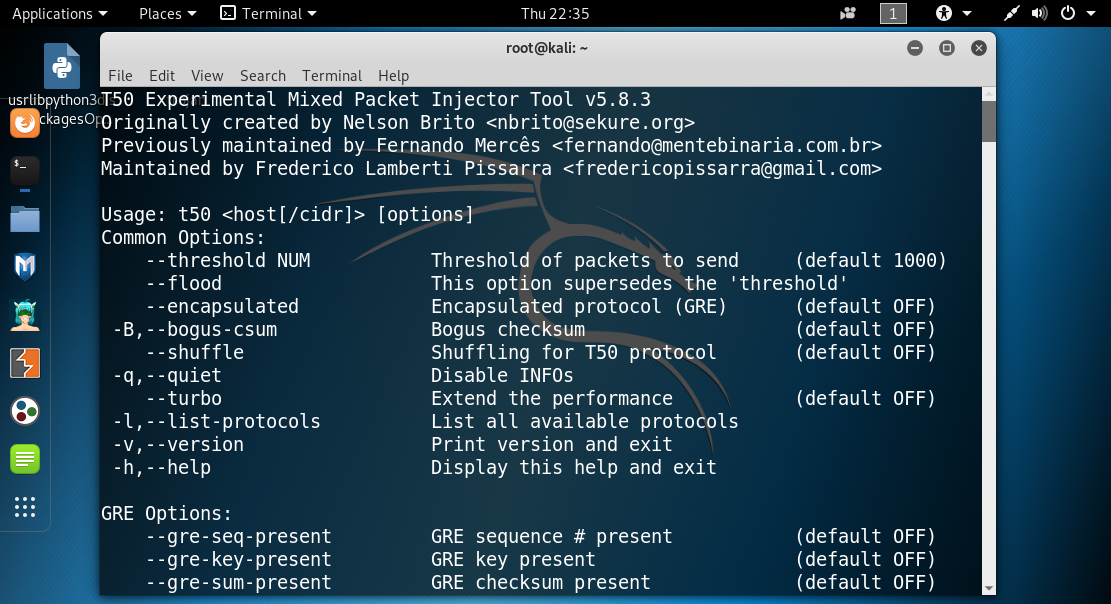Click the '--gre-seq-present' text
The image size is (1111, 604).
[x=239, y=537]
